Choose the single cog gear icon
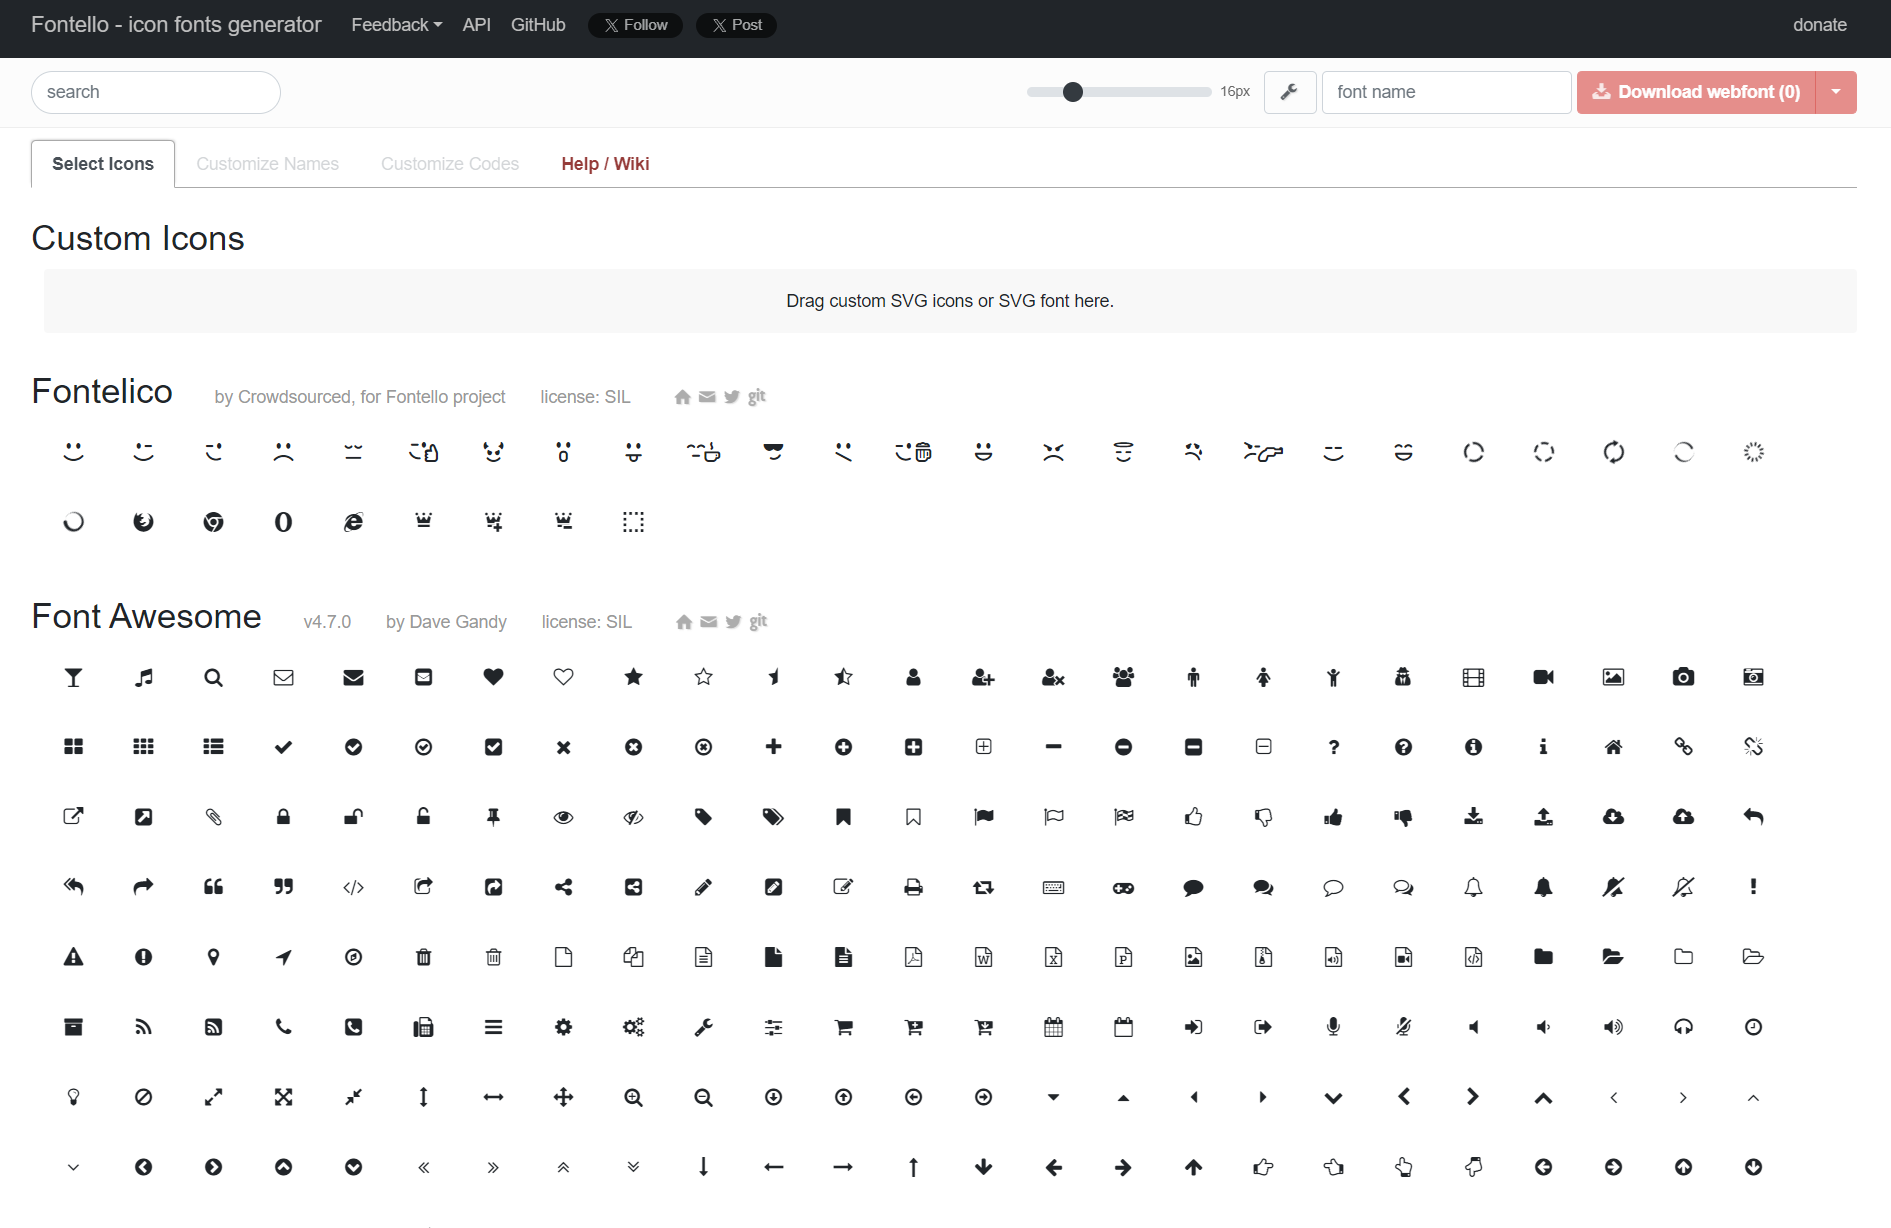Viewport: 1891px width, 1228px height. pos(564,1027)
